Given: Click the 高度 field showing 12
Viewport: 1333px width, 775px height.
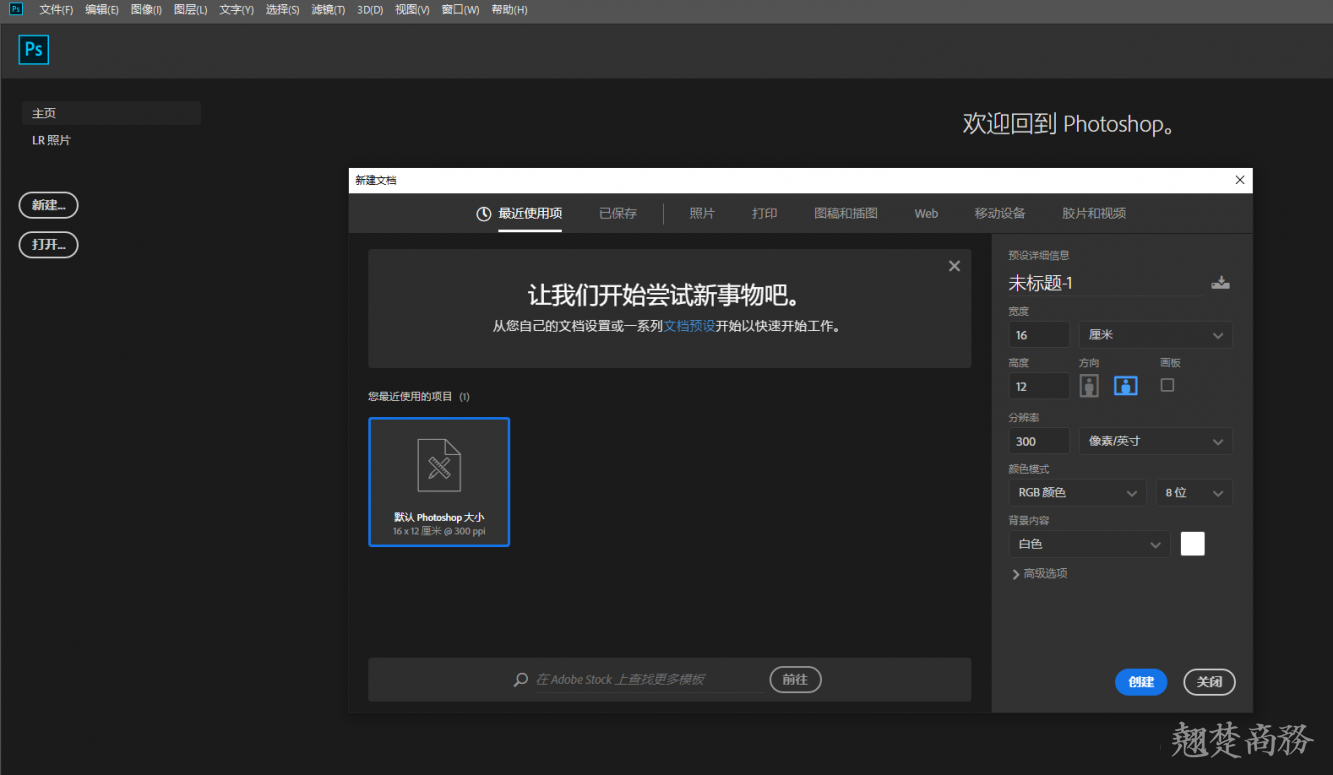Looking at the screenshot, I should coord(1039,386).
